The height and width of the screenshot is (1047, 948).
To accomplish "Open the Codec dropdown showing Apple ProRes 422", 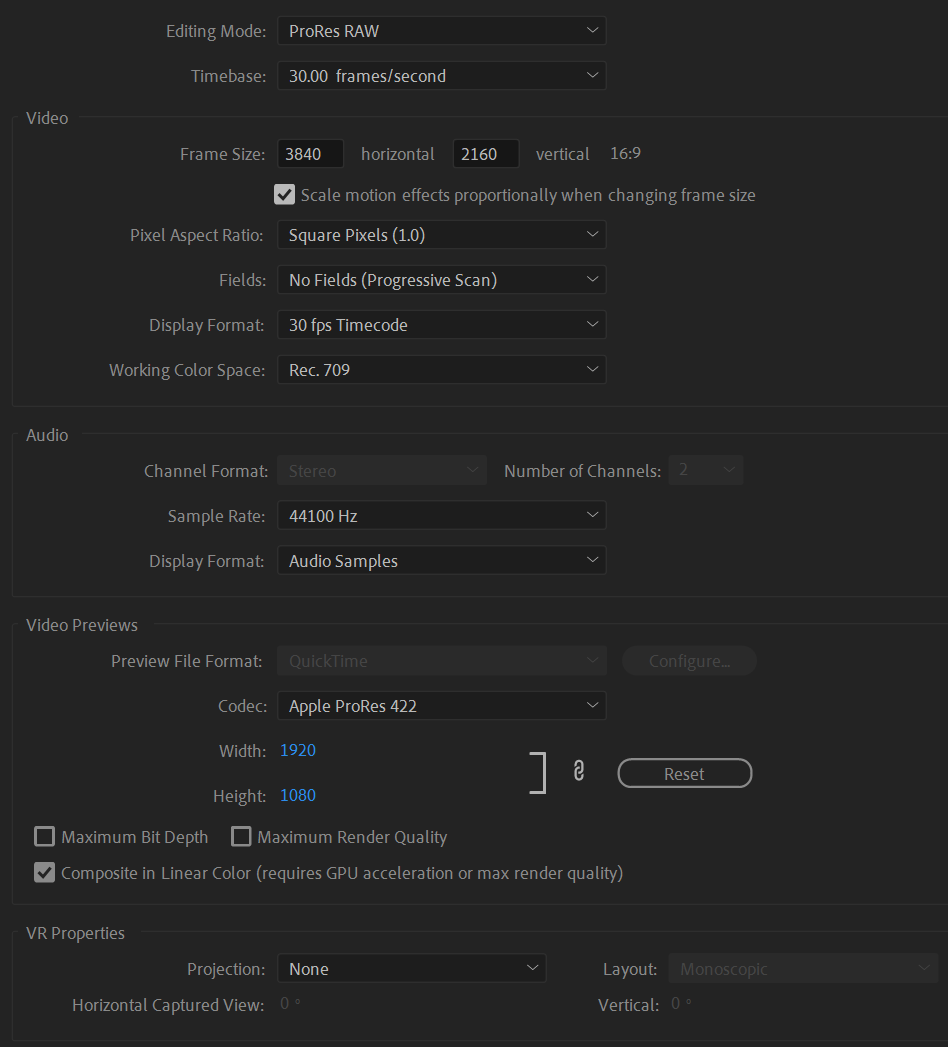I will (442, 705).
